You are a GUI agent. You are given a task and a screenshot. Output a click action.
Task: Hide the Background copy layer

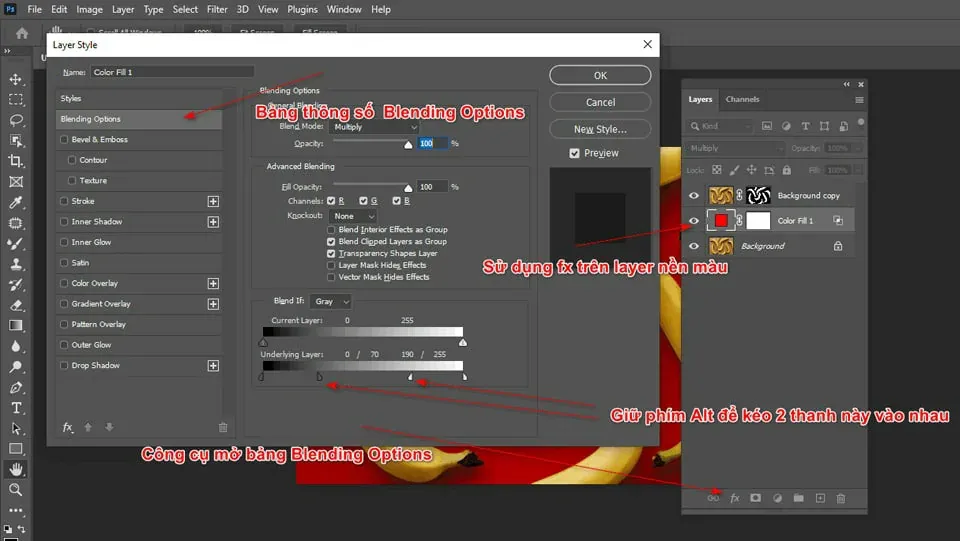point(694,196)
